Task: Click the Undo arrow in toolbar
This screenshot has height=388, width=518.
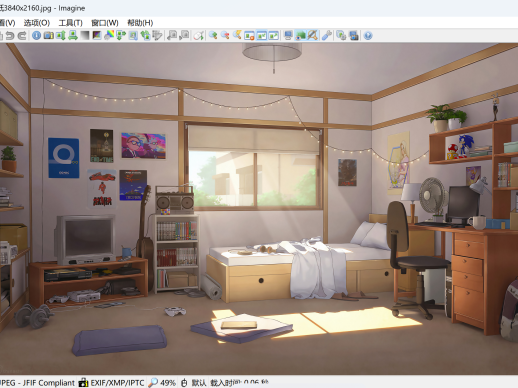Action: [x=10, y=35]
